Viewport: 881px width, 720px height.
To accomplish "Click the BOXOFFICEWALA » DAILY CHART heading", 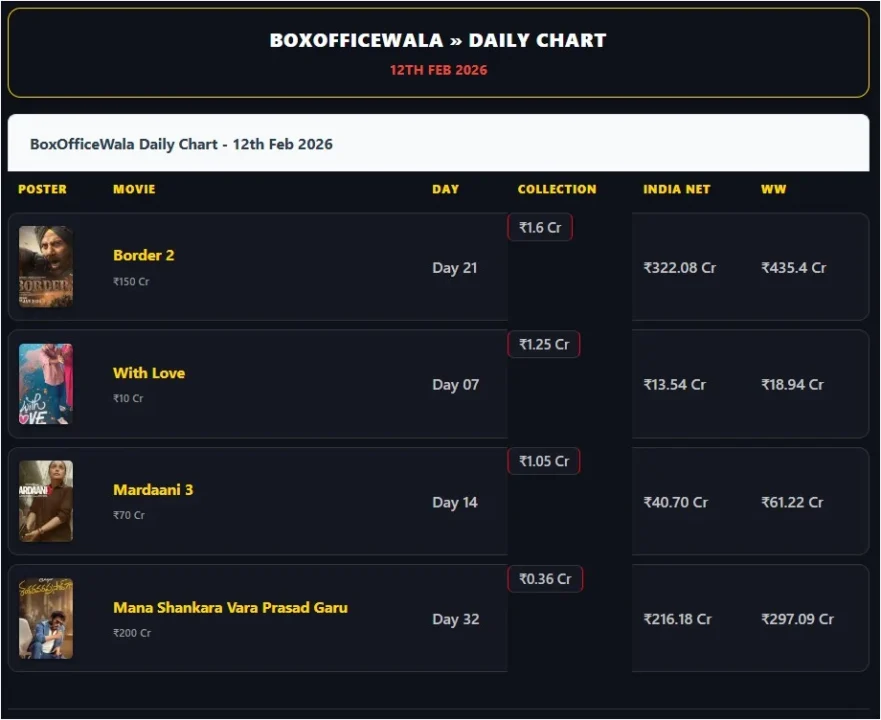I will [438, 41].
